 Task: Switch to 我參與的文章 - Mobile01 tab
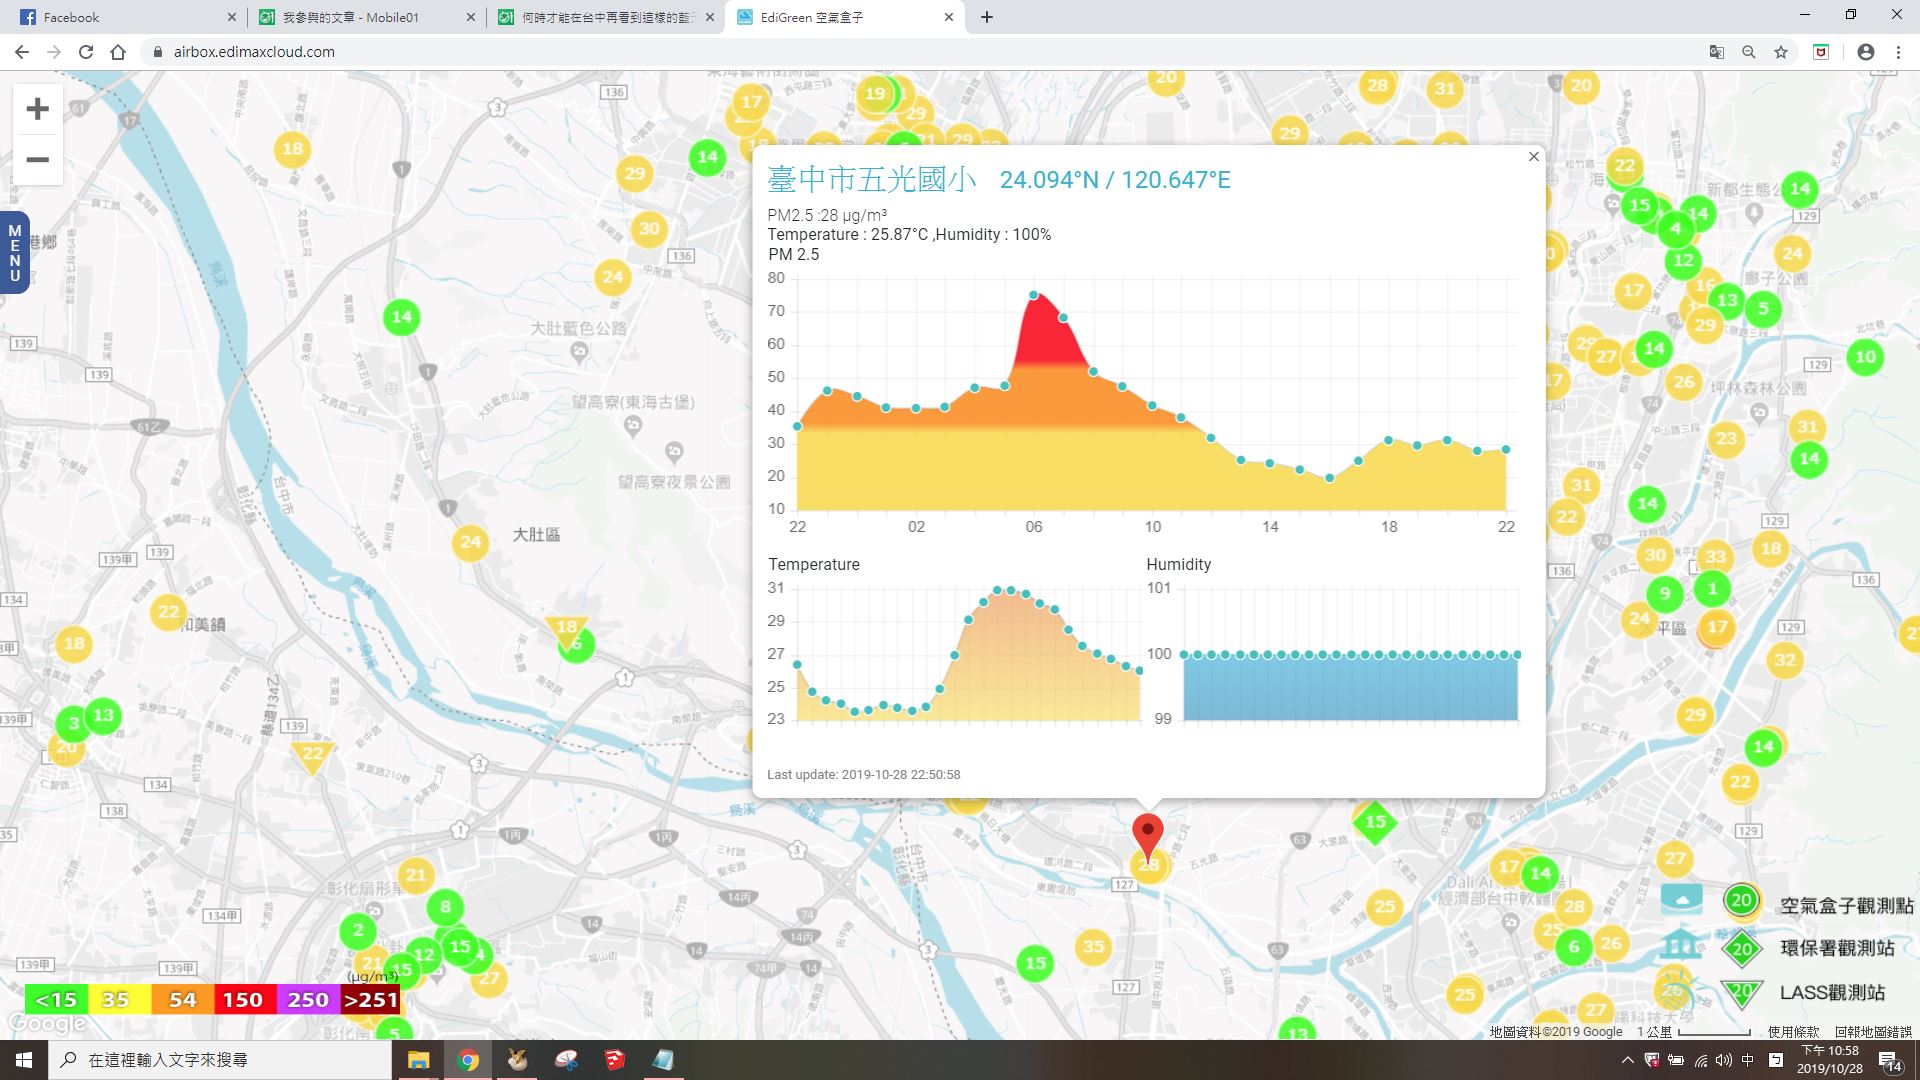365,17
